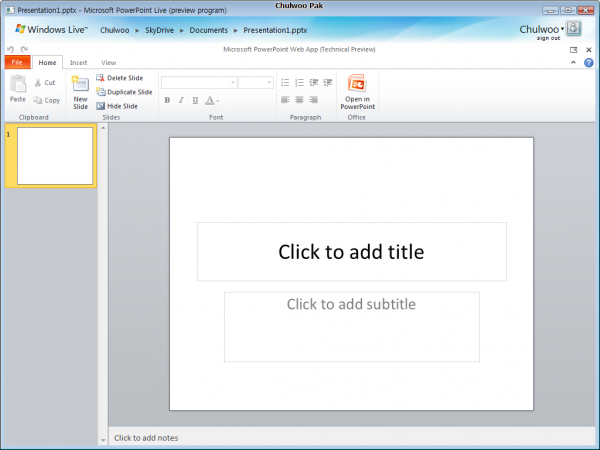Click the presentation icon in the title bar
Image resolution: width=600 pixels, height=450 pixels.
(10, 10)
